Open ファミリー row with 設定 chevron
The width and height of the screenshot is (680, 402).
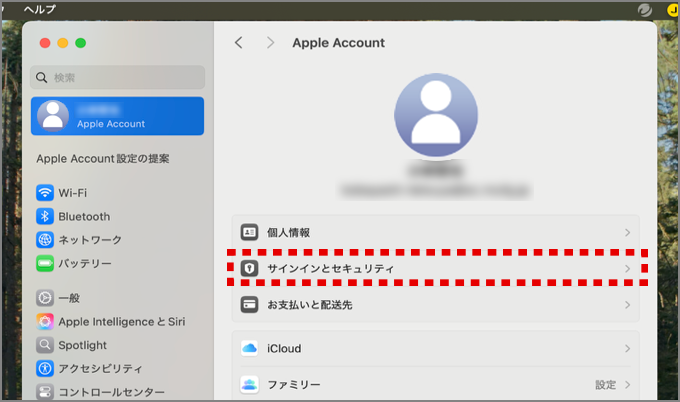pos(627,384)
